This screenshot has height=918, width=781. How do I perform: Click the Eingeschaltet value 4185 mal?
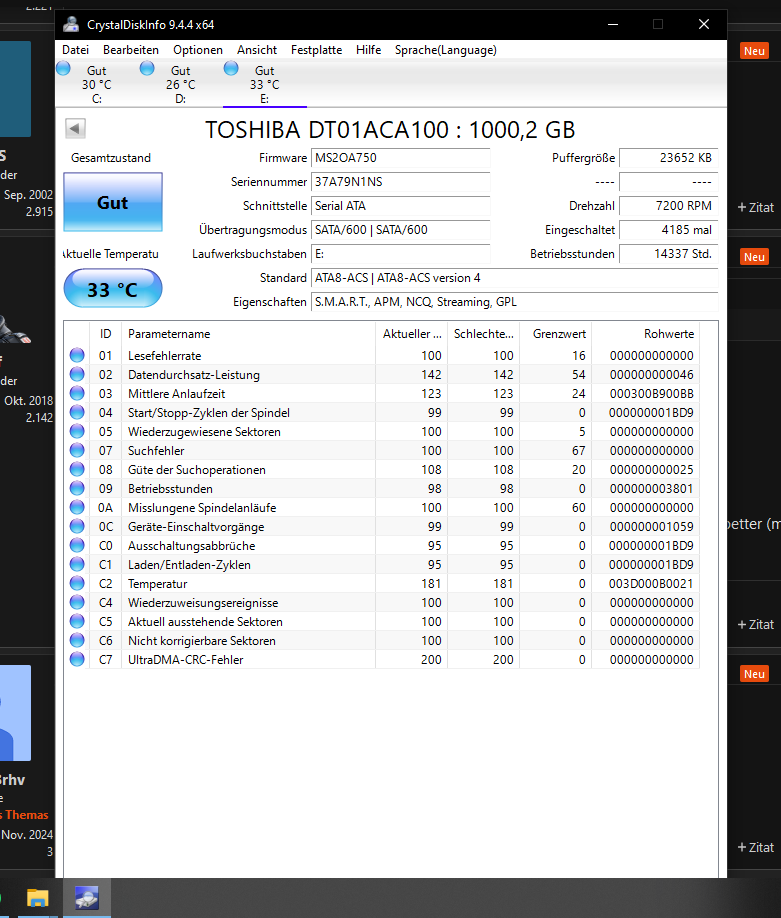[x=669, y=230]
